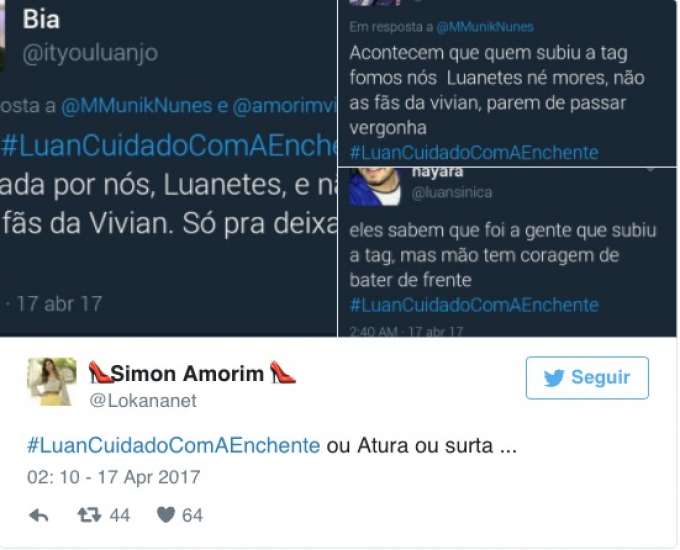Open the hashtag below 'vergonha' text
This screenshot has height=550, width=680.
click(474, 153)
